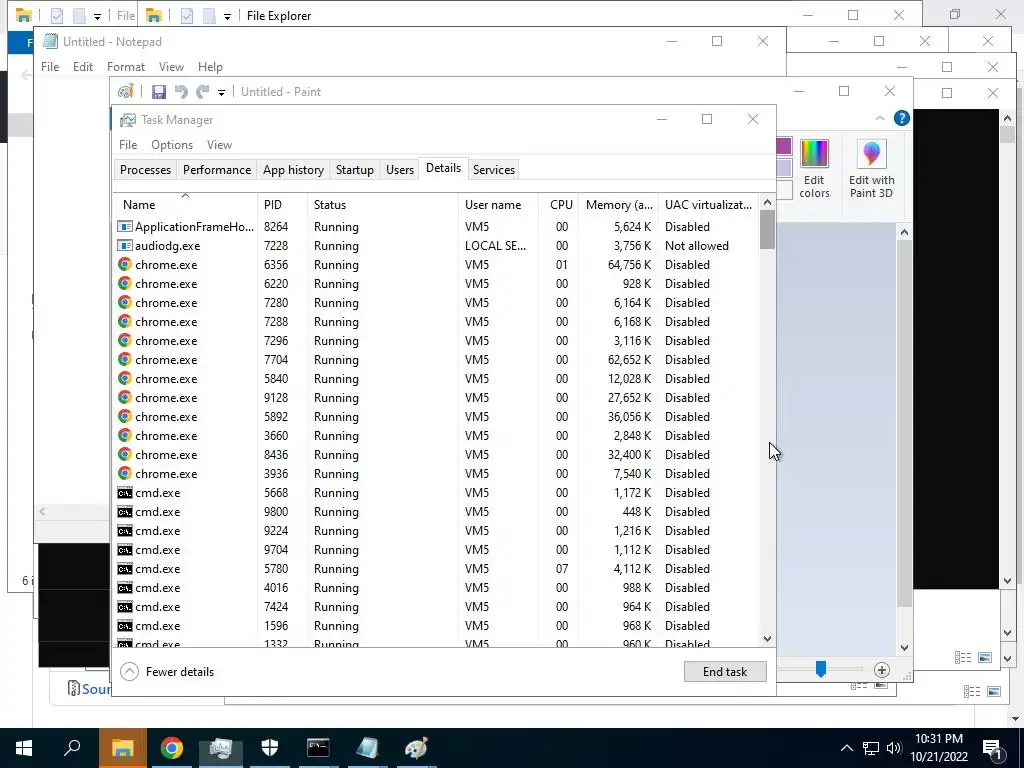Click Task Manager scrollbar up arrow
The image size is (1024, 768).
[x=767, y=202]
